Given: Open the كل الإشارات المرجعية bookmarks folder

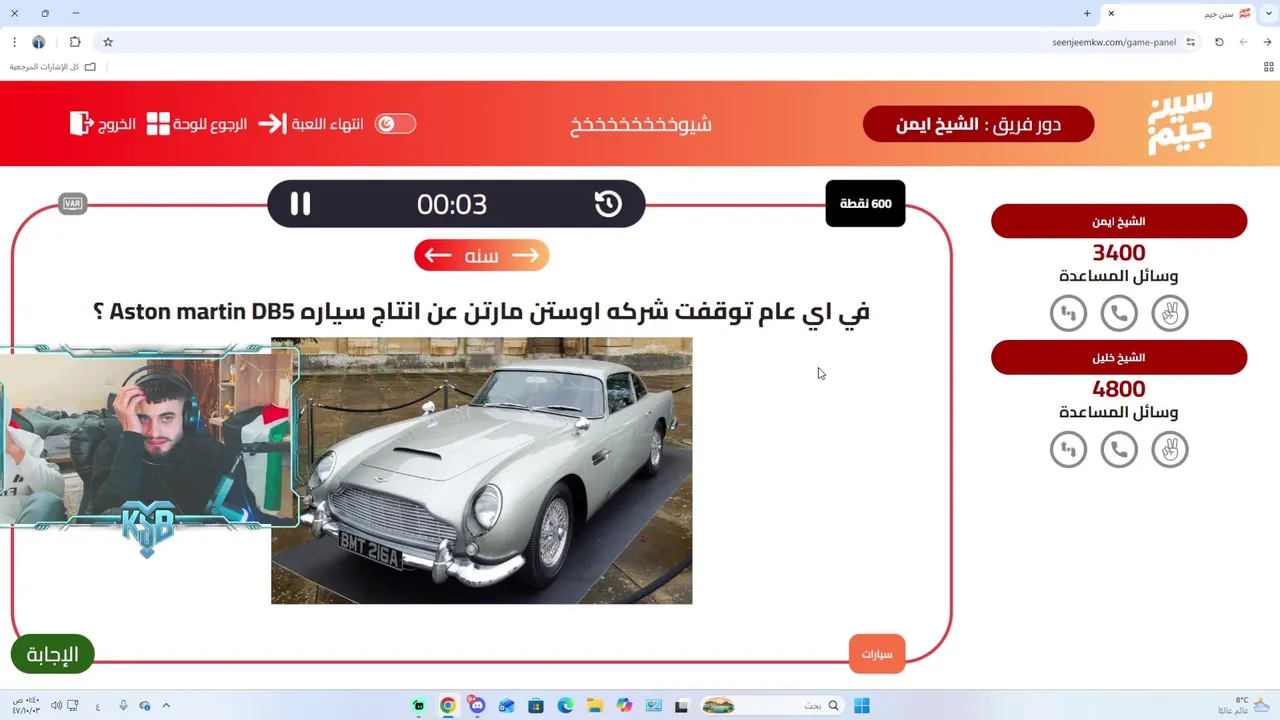Looking at the screenshot, I should pyautogui.click(x=53, y=67).
